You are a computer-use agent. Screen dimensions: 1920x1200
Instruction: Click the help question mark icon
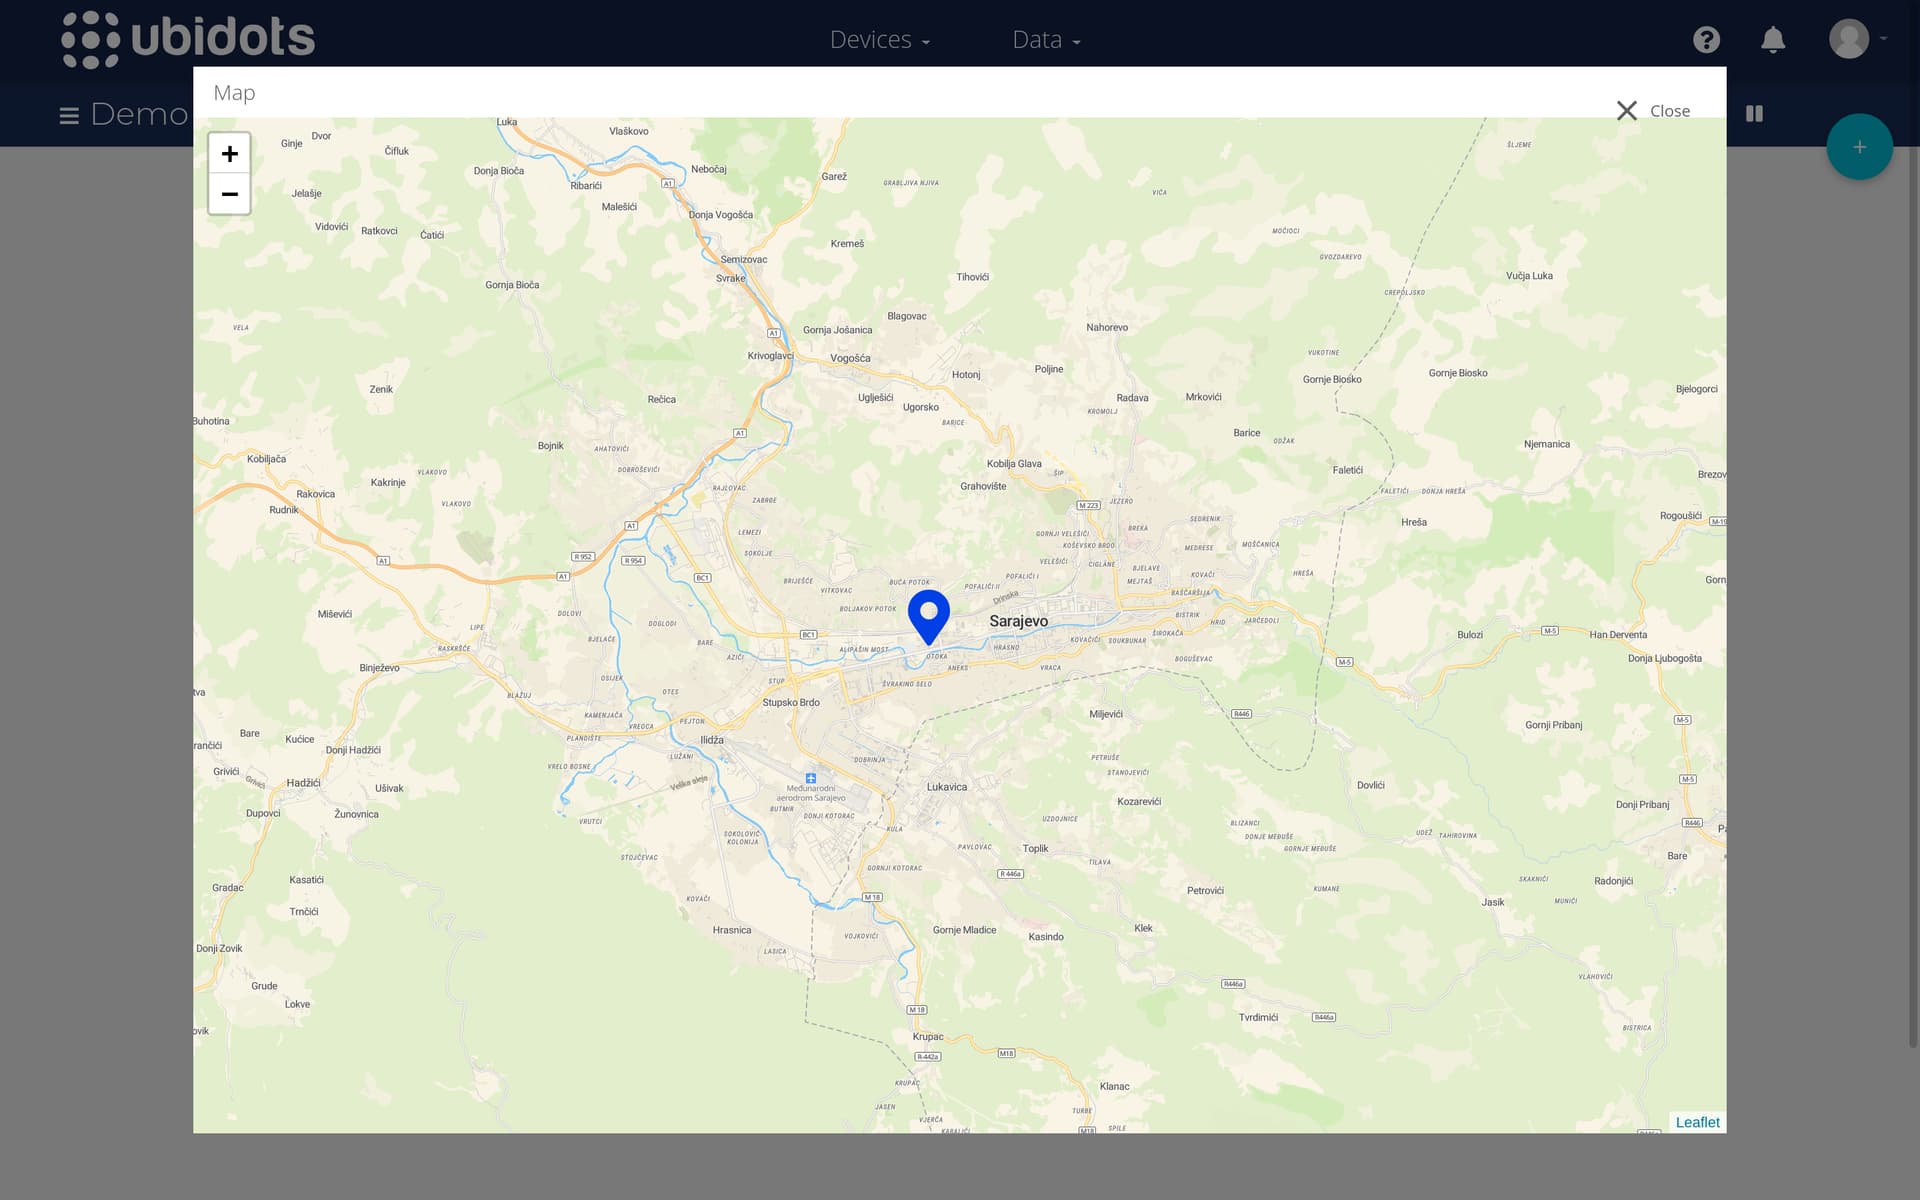[x=1707, y=39]
